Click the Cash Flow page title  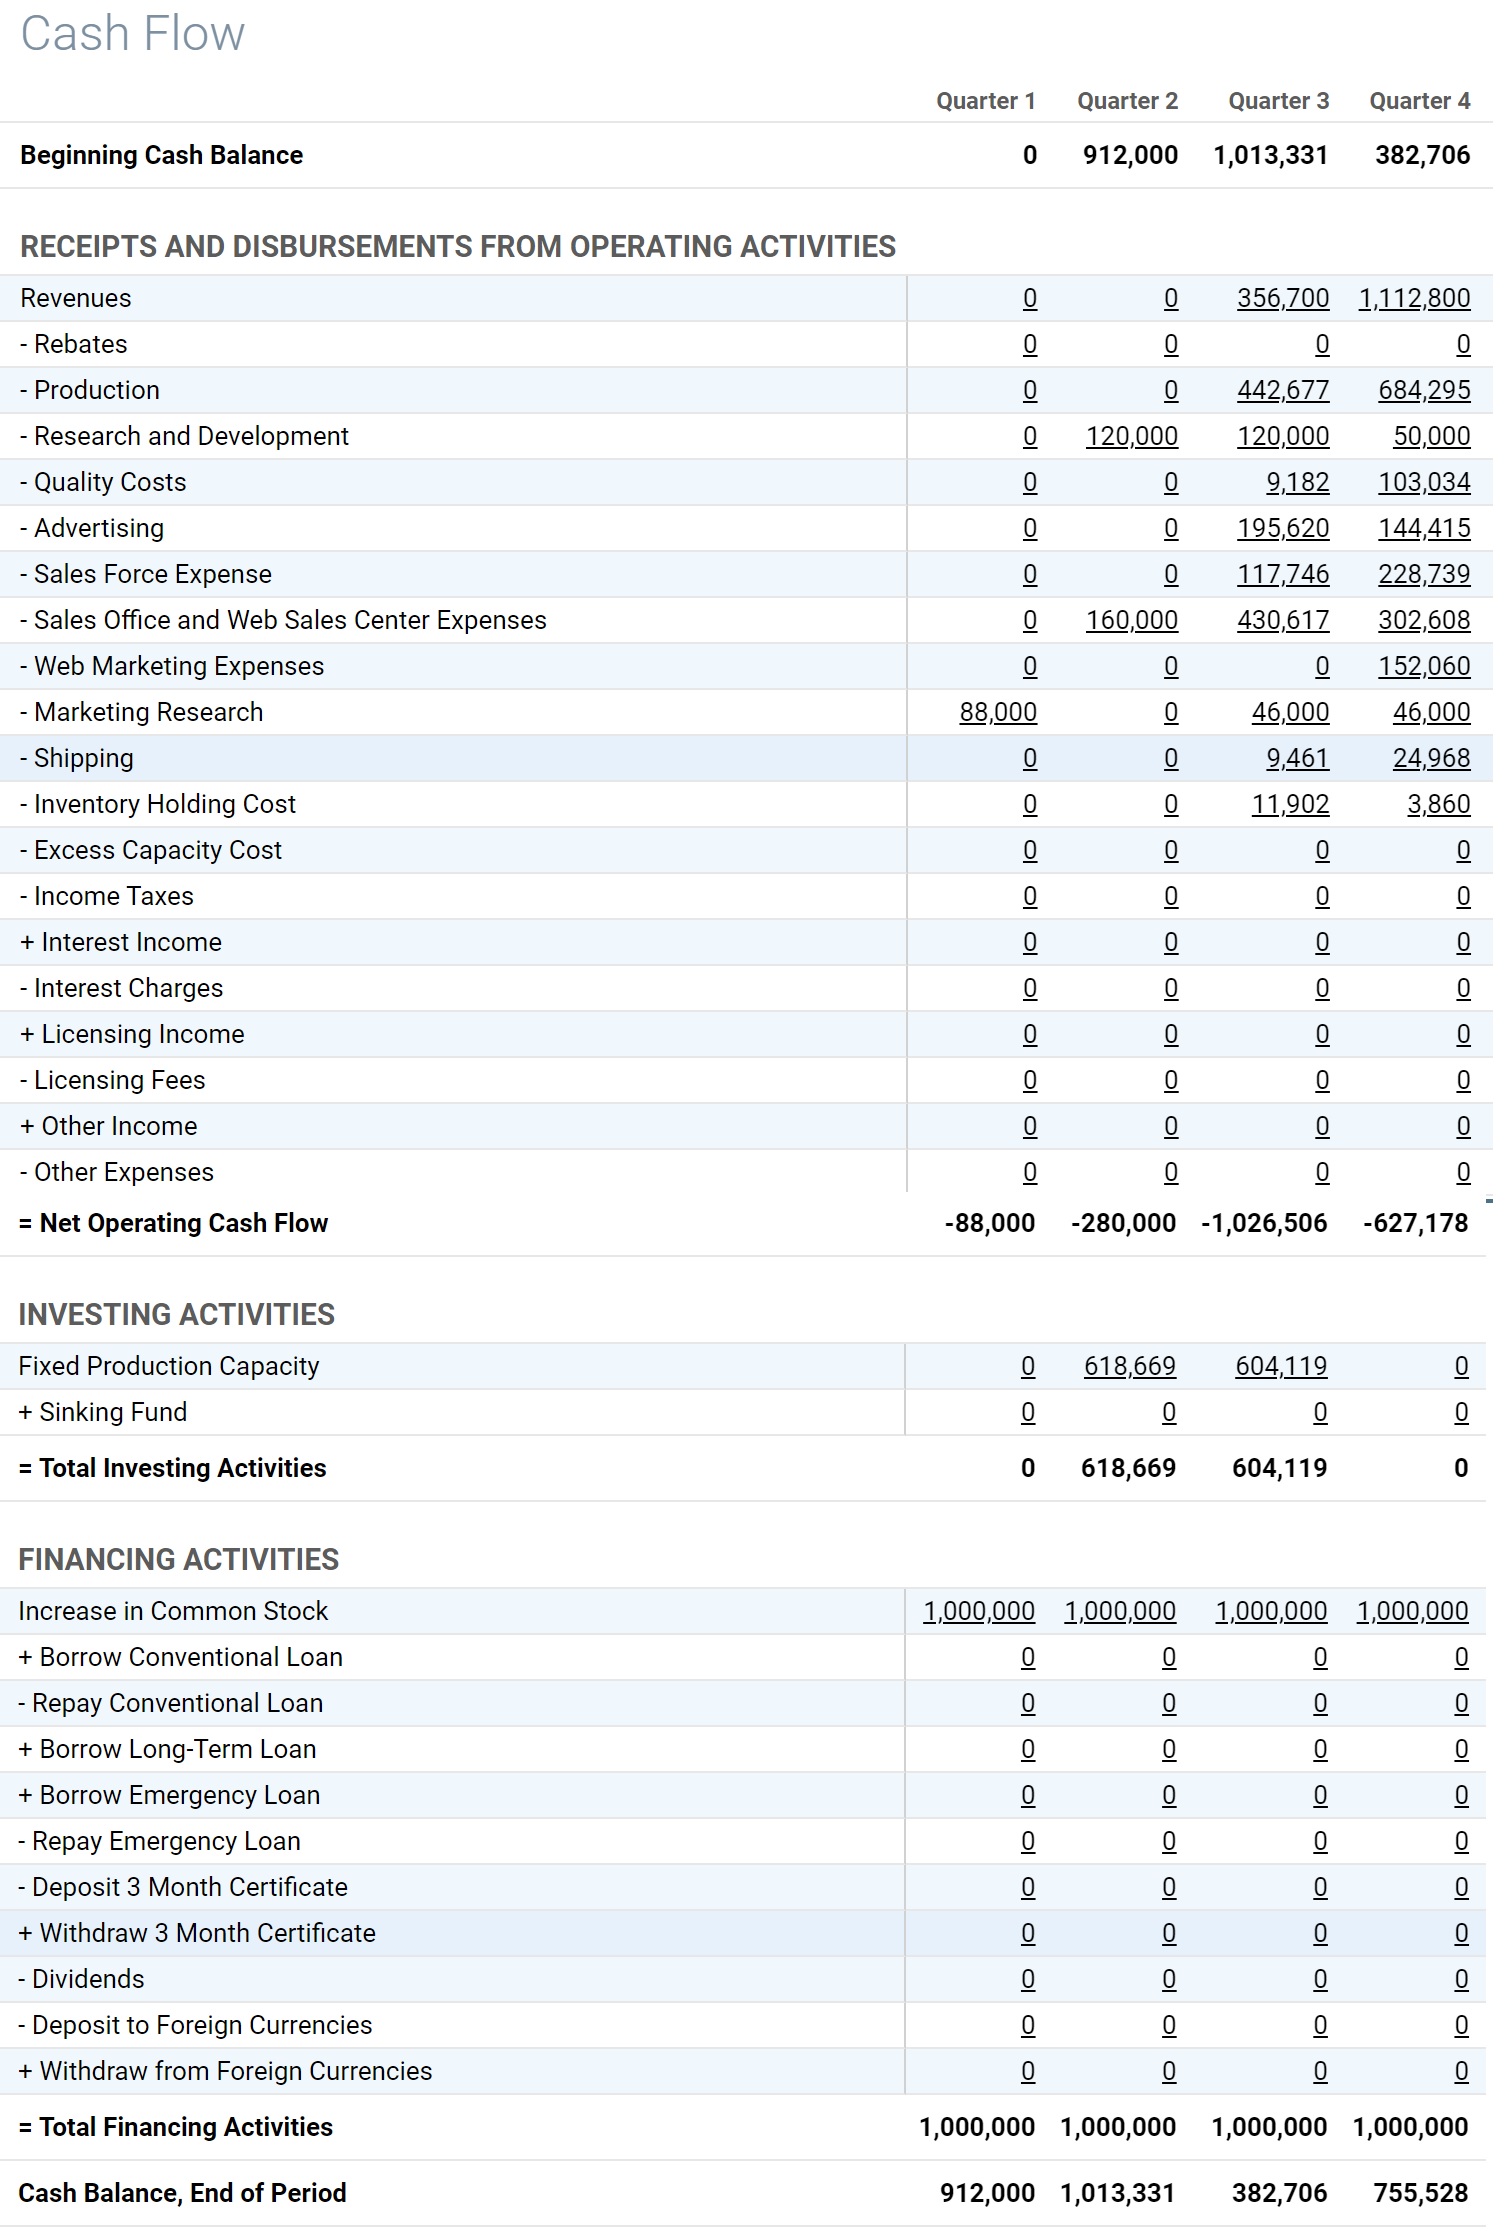click(132, 33)
